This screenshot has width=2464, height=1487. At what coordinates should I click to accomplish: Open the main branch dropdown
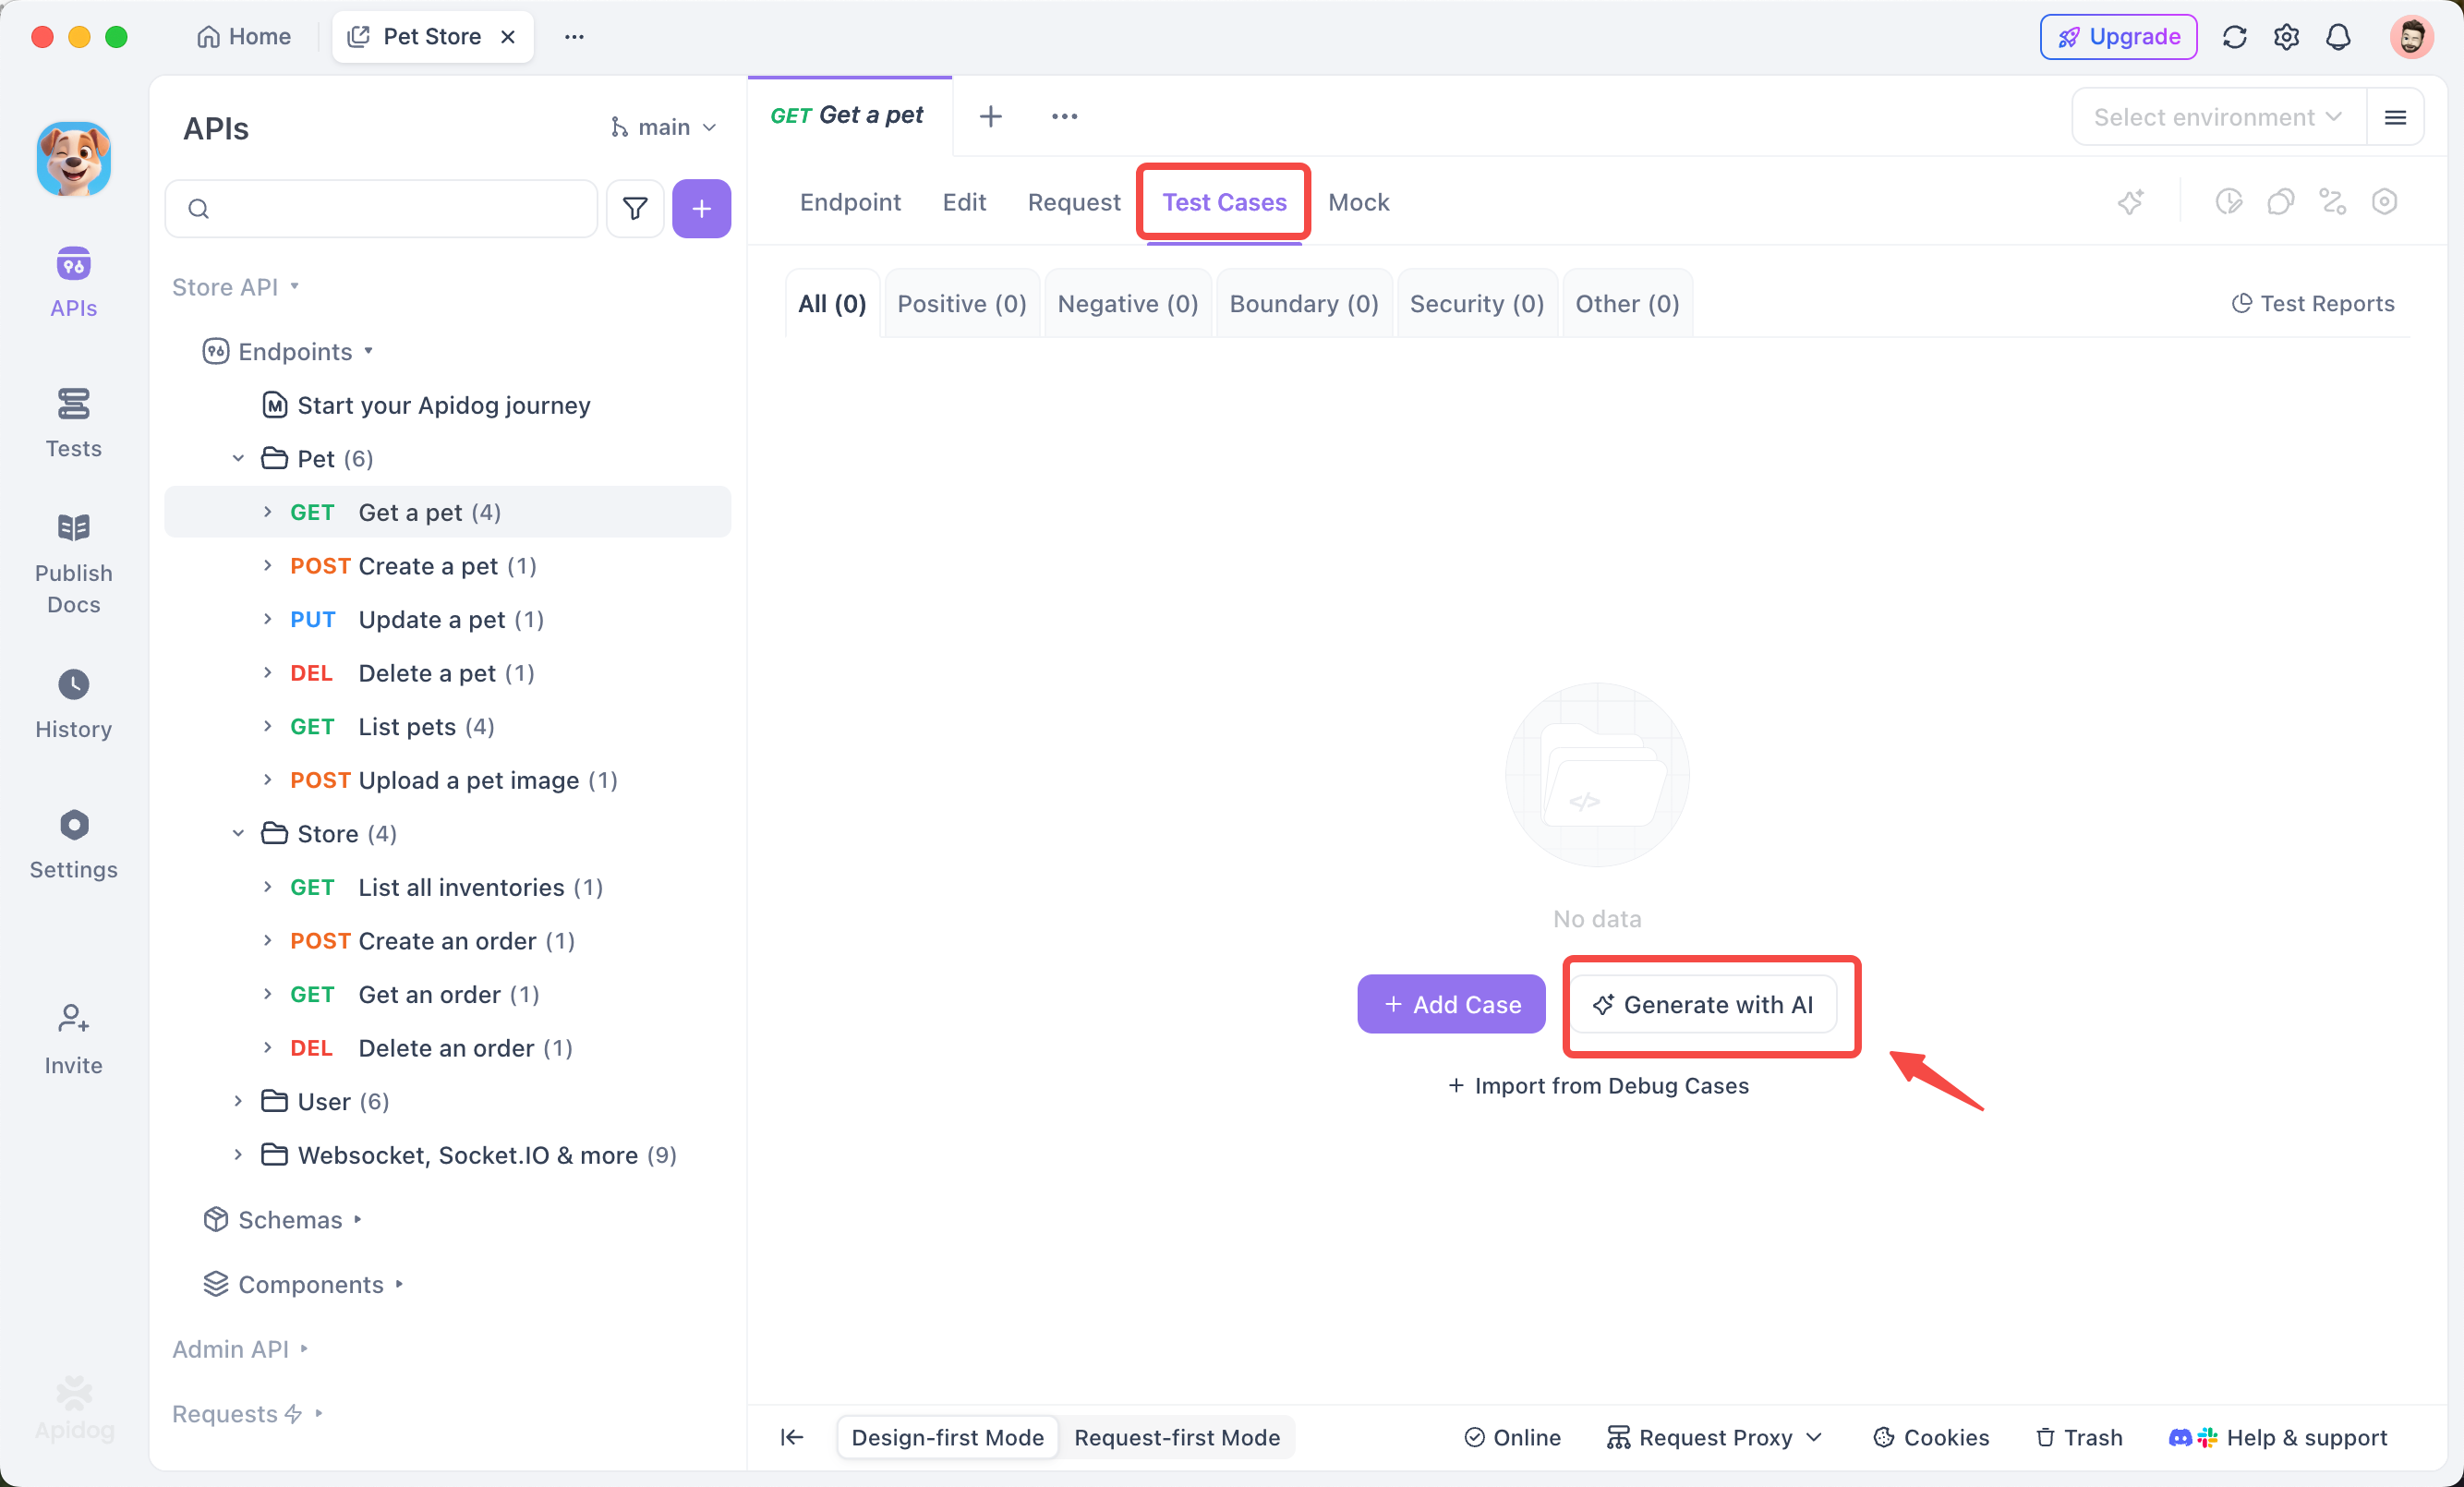pyautogui.click(x=663, y=127)
